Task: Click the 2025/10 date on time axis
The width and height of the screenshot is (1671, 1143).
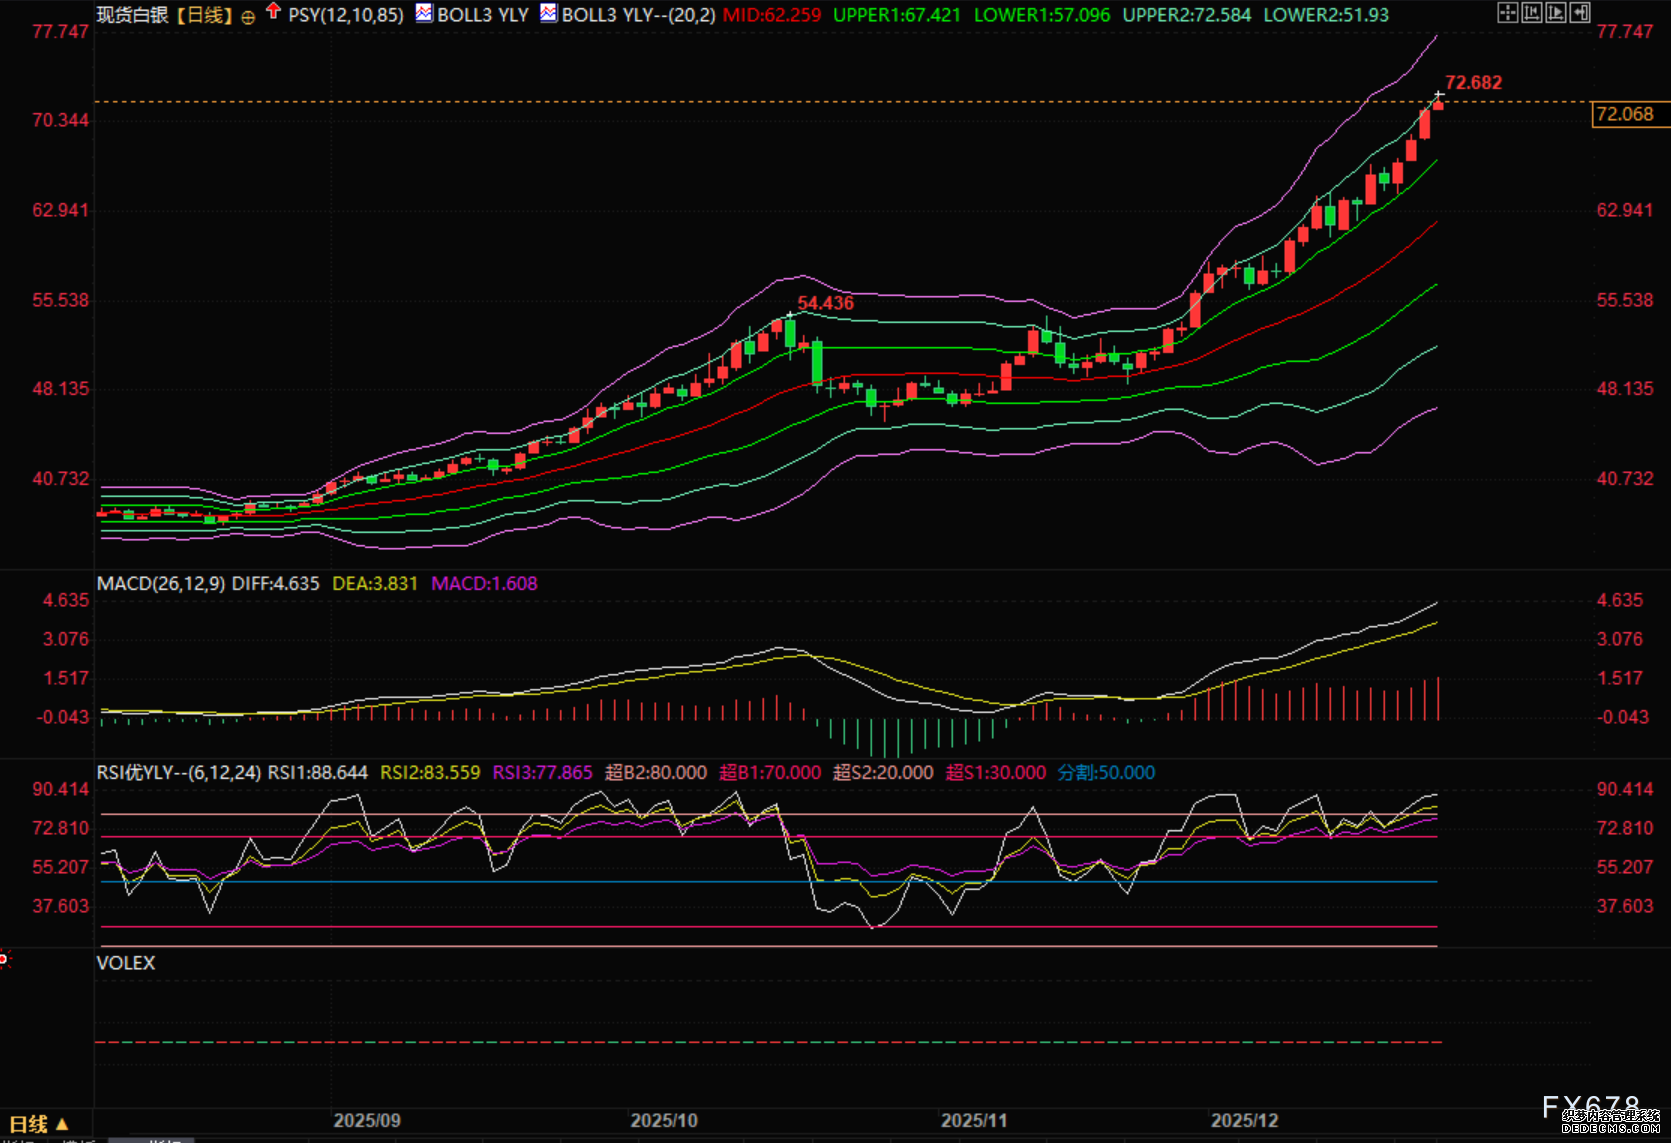Action: pos(664,1120)
